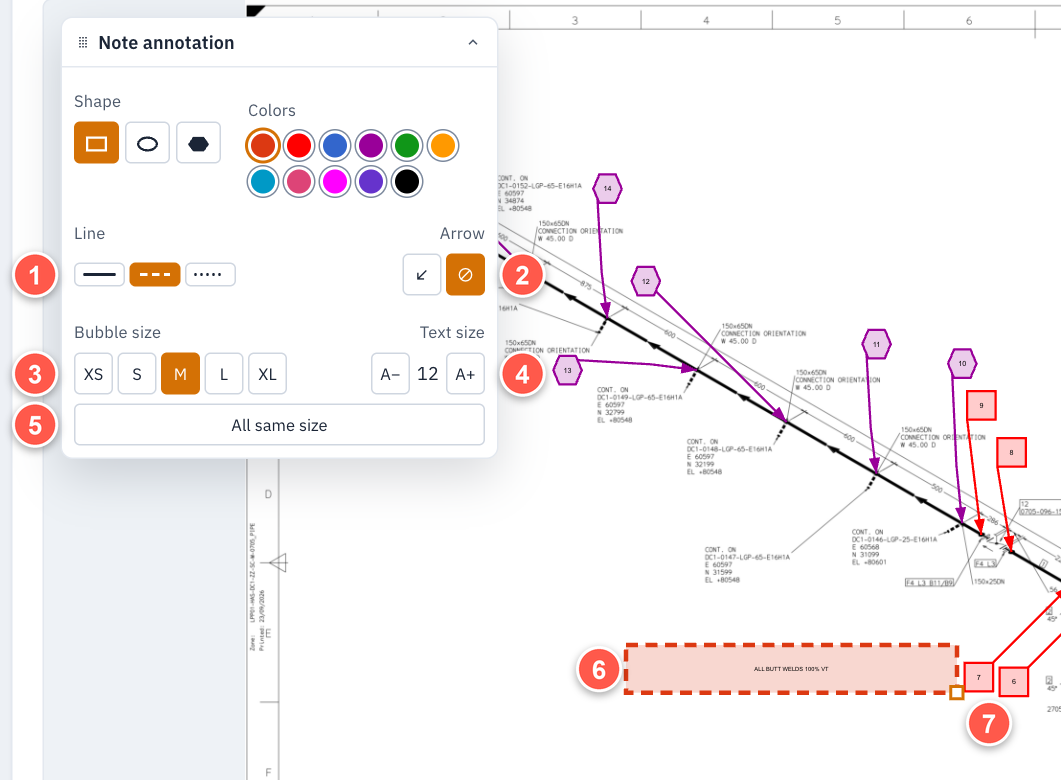Set bubble size to L

[x=224, y=373]
